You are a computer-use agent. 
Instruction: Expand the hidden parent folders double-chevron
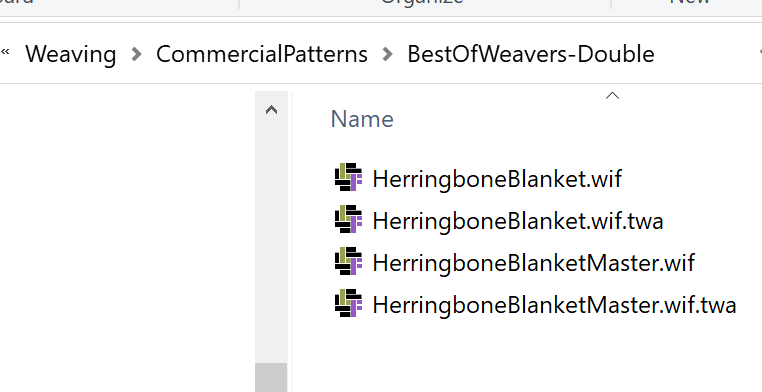5,52
